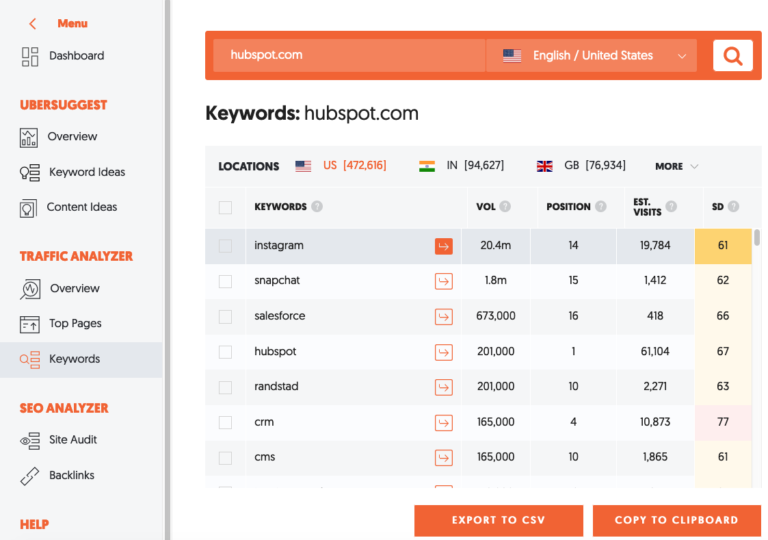Open the Dashboard grid icon
Image resolution: width=768 pixels, height=540 pixels.
click(x=29, y=56)
